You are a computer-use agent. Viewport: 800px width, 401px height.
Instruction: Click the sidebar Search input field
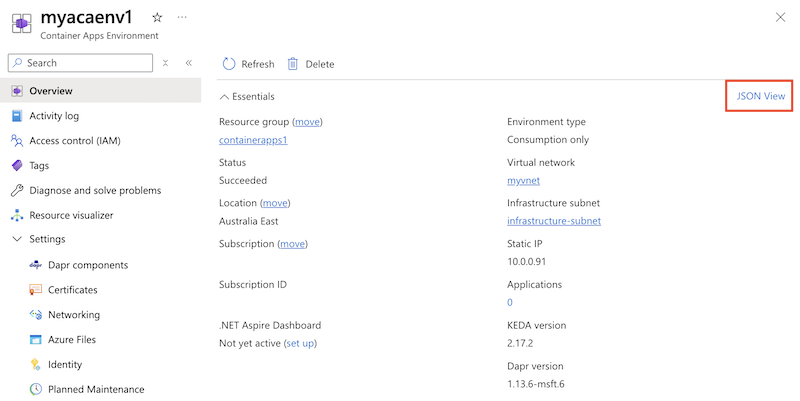point(85,63)
